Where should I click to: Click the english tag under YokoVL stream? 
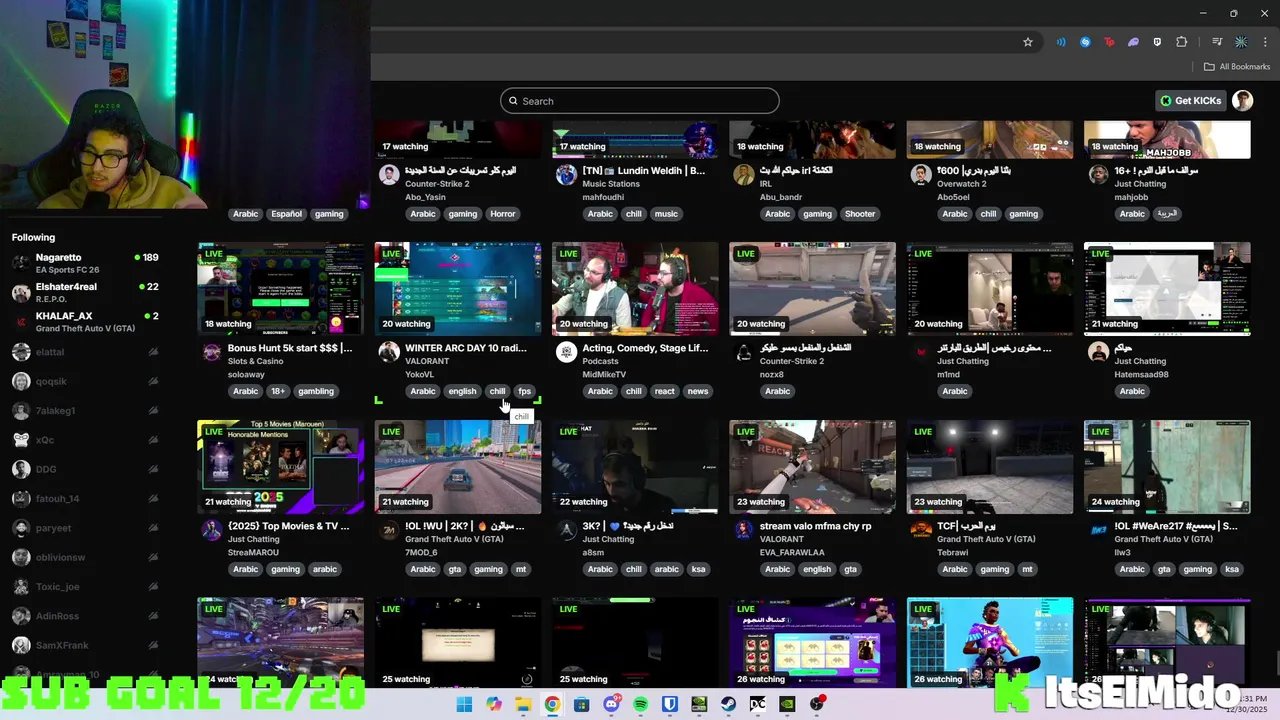pos(462,391)
